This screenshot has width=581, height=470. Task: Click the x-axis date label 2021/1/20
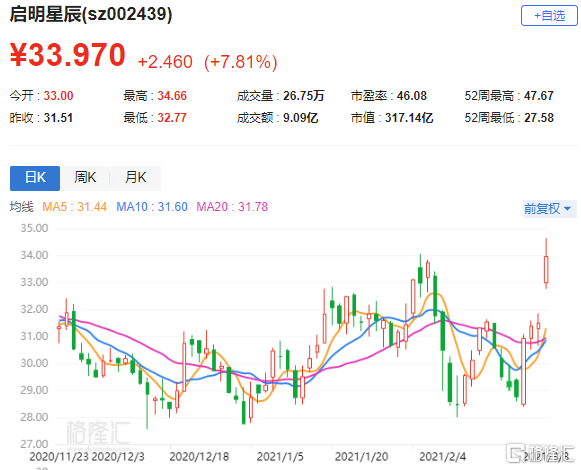(361, 457)
